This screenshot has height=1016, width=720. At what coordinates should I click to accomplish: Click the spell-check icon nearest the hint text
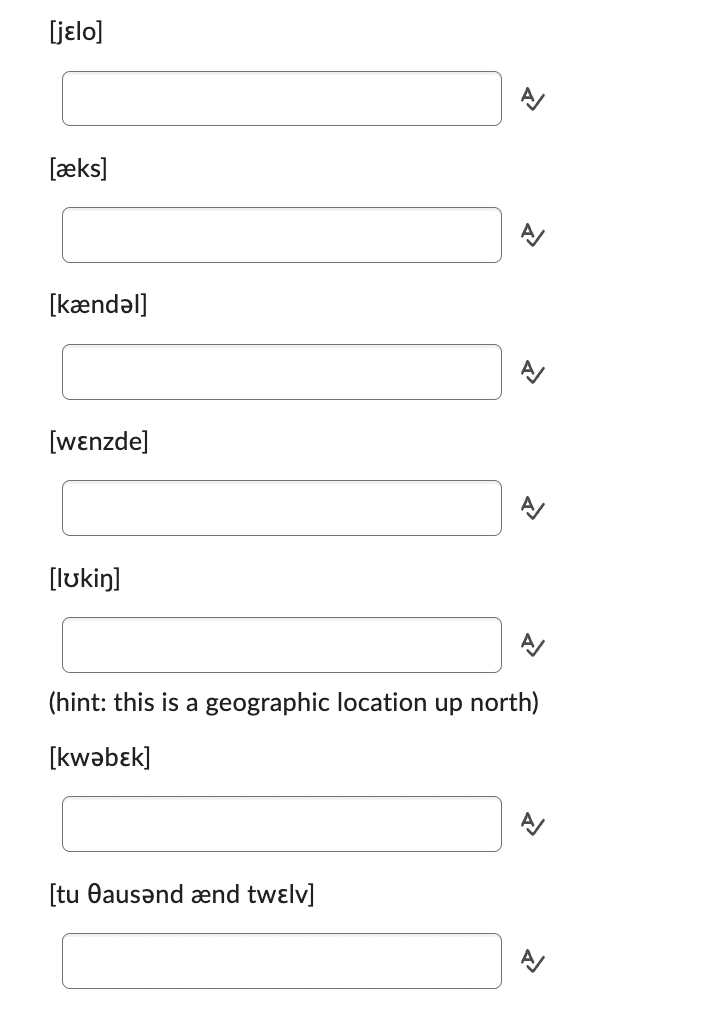531,645
